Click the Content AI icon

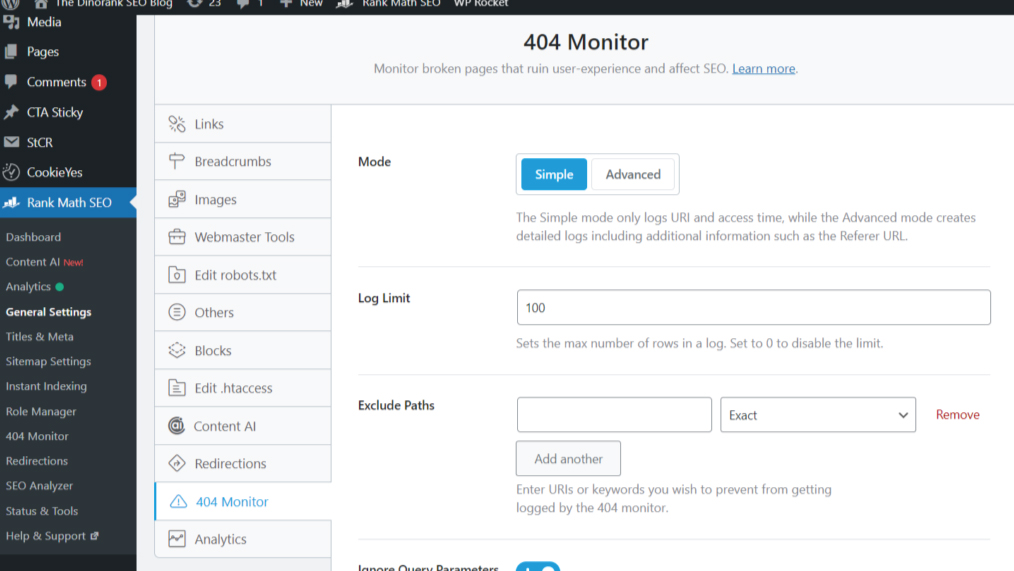(x=177, y=426)
